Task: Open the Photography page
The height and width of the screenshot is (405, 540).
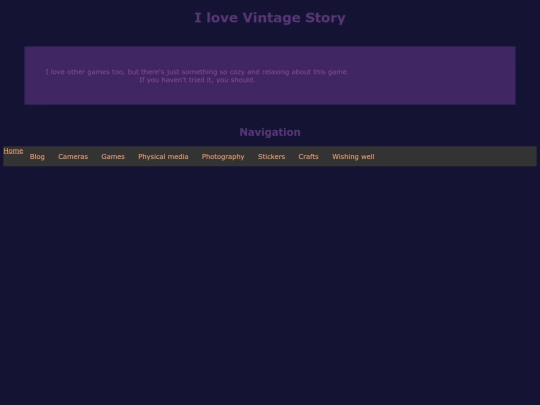Action: (x=223, y=157)
